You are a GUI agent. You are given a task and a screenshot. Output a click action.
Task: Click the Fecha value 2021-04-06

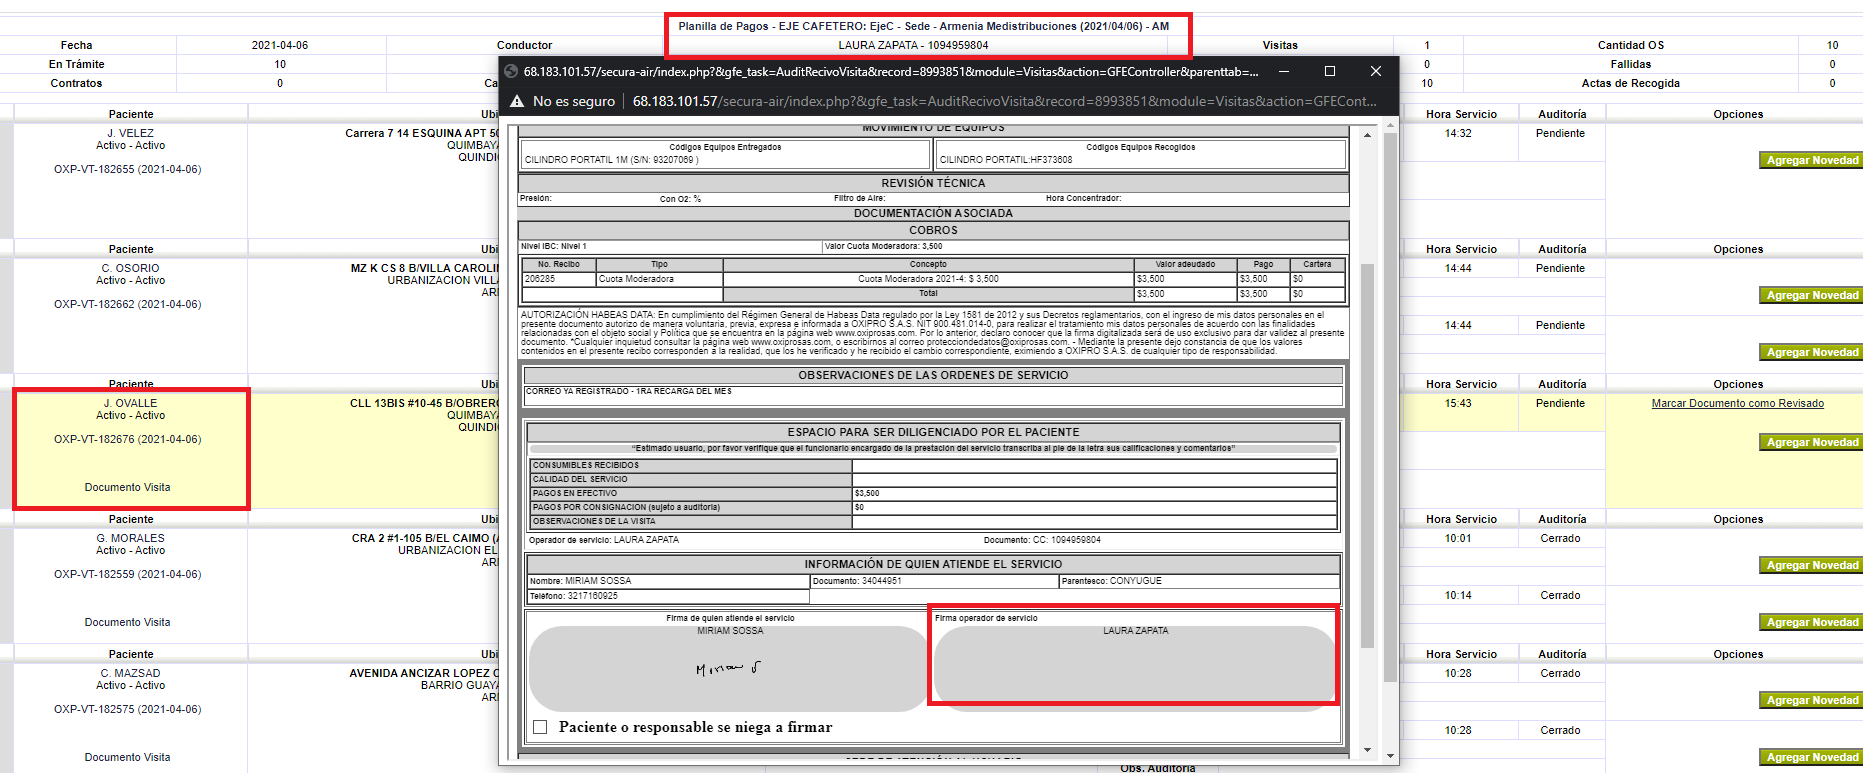click(x=280, y=45)
